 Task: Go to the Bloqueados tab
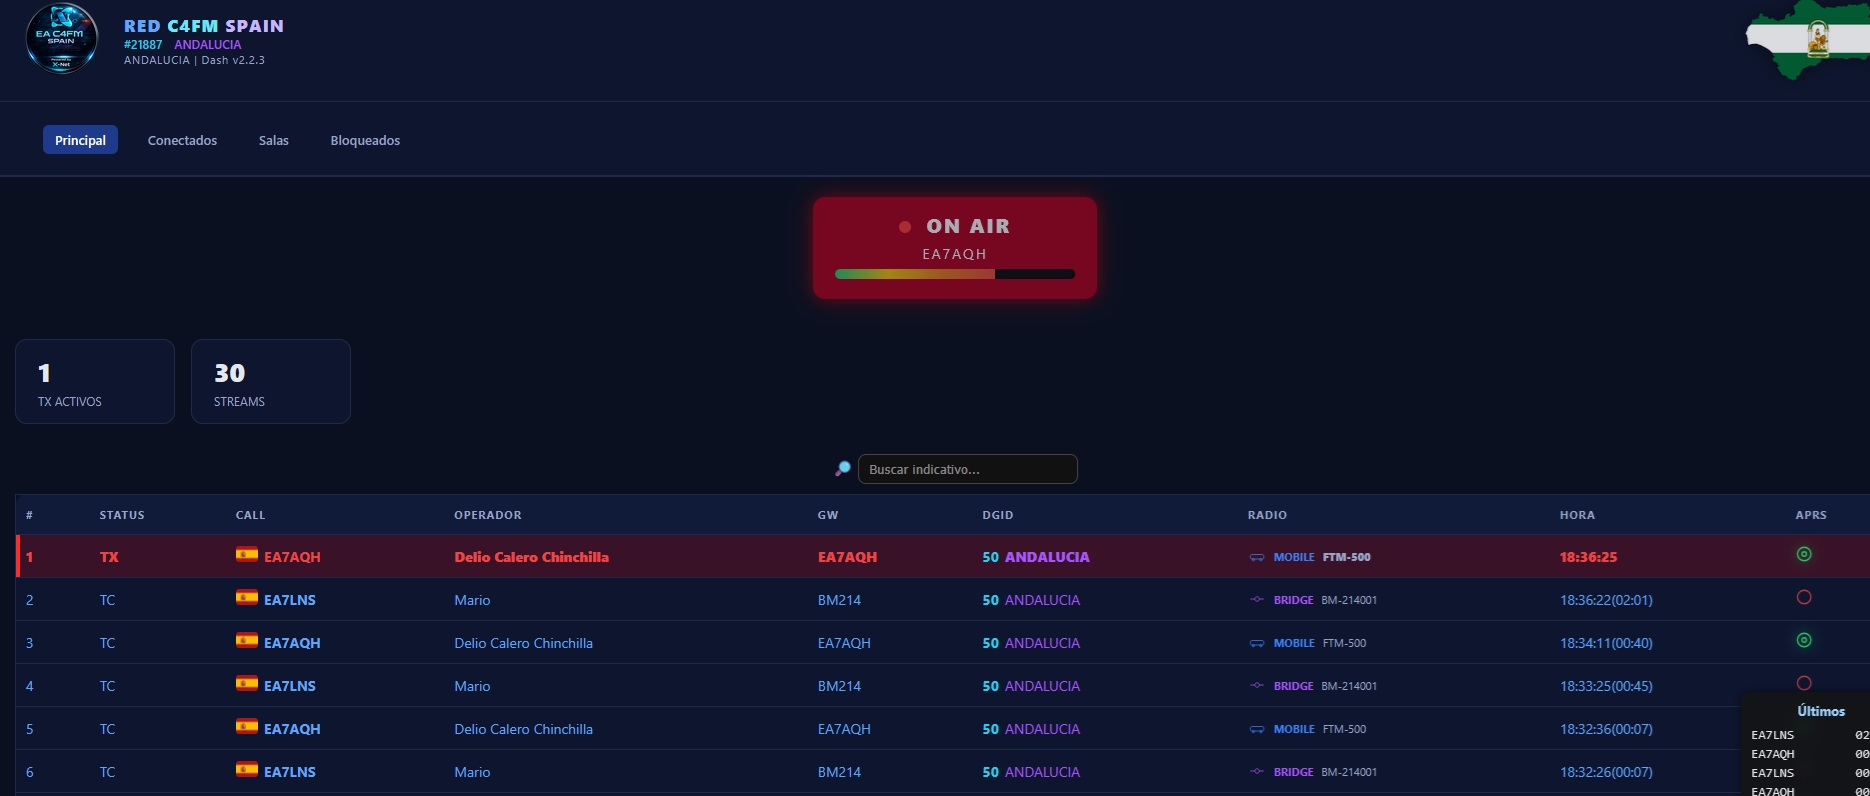point(365,140)
